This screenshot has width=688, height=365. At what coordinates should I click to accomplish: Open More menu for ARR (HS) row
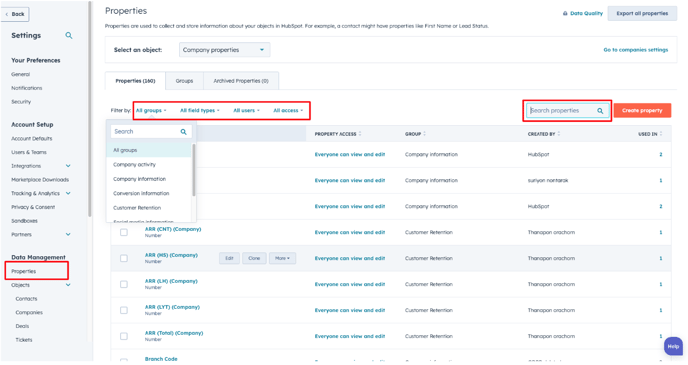pyautogui.click(x=282, y=258)
